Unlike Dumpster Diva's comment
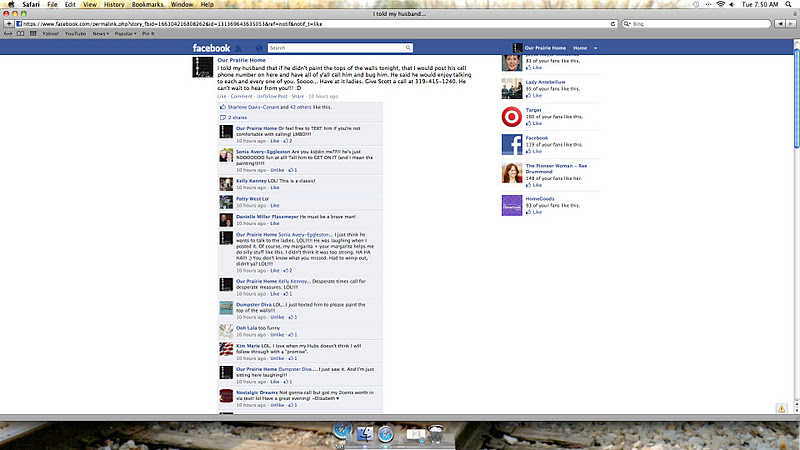The width and height of the screenshot is (800, 450). click(x=277, y=317)
